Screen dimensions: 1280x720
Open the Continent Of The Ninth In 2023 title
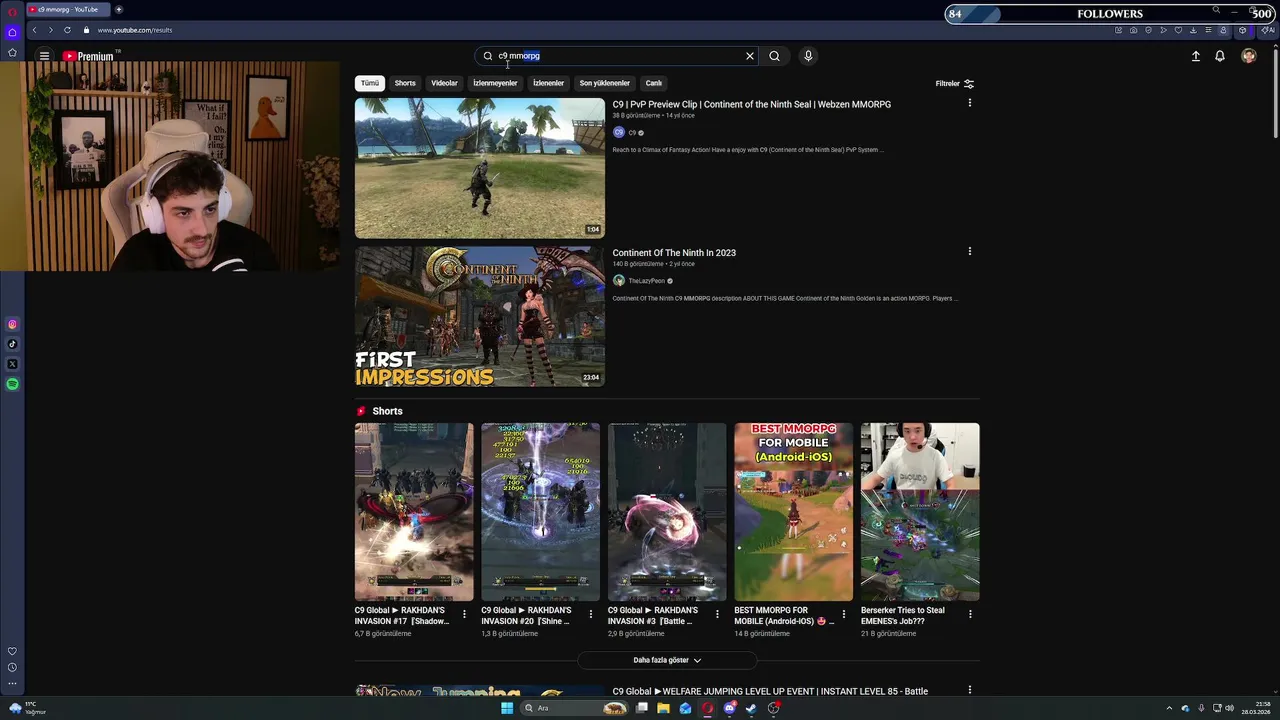click(x=674, y=253)
